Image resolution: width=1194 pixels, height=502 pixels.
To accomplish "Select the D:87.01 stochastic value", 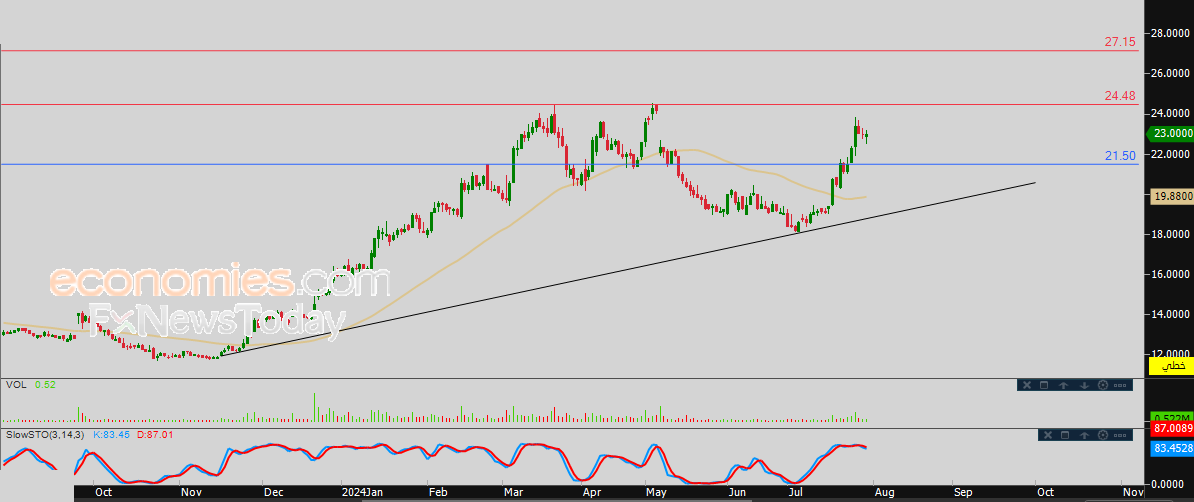I will (154, 434).
